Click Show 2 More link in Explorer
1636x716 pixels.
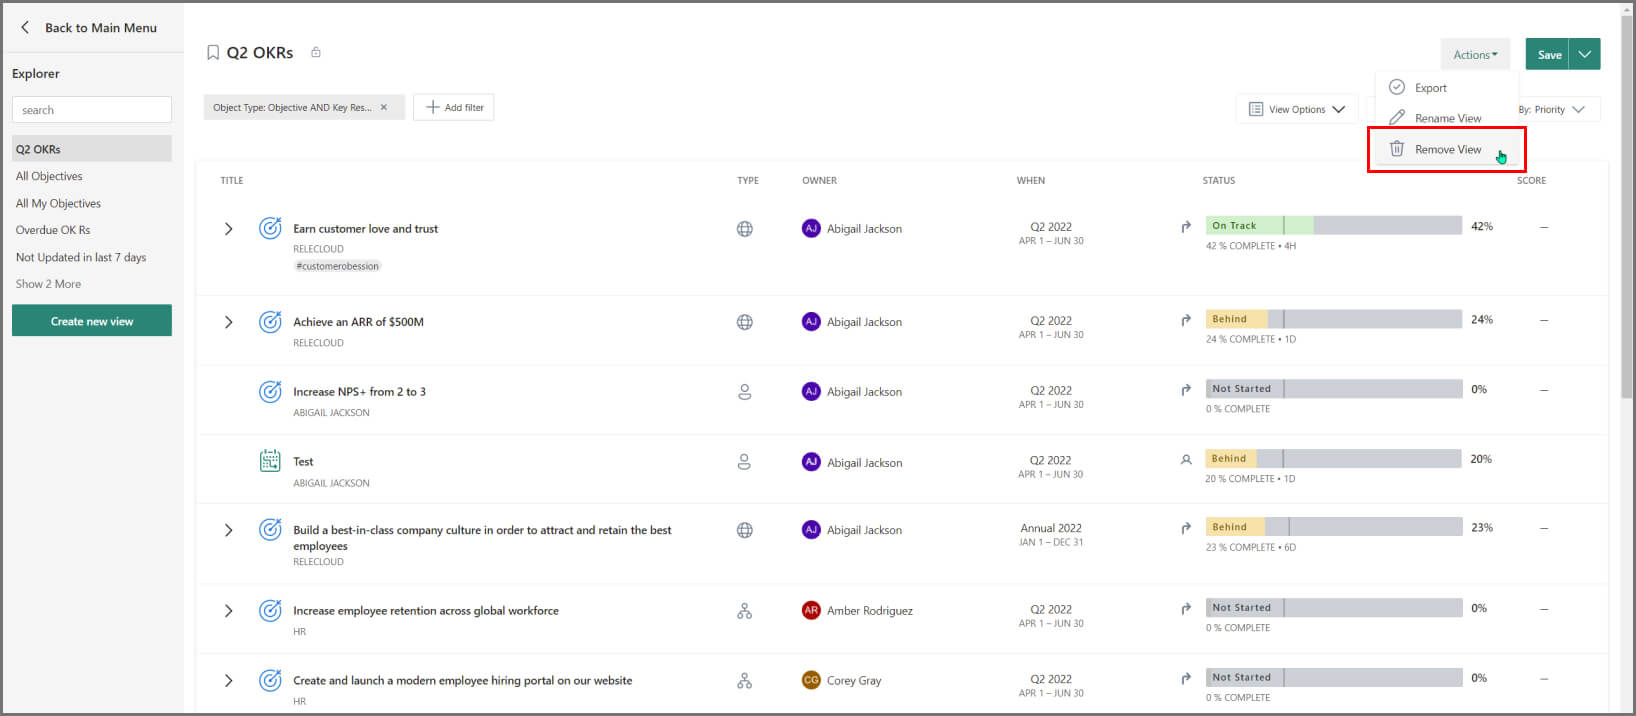(x=48, y=284)
